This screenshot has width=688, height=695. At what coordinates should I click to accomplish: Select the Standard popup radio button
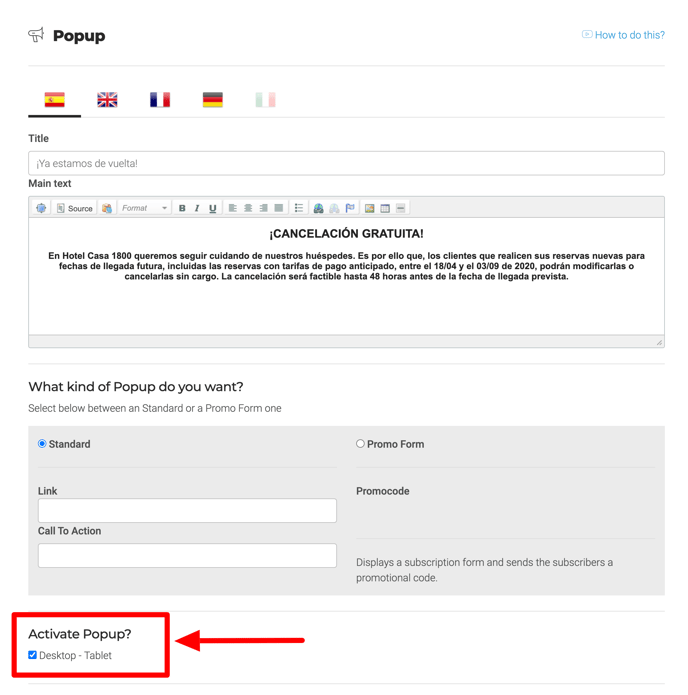point(42,444)
